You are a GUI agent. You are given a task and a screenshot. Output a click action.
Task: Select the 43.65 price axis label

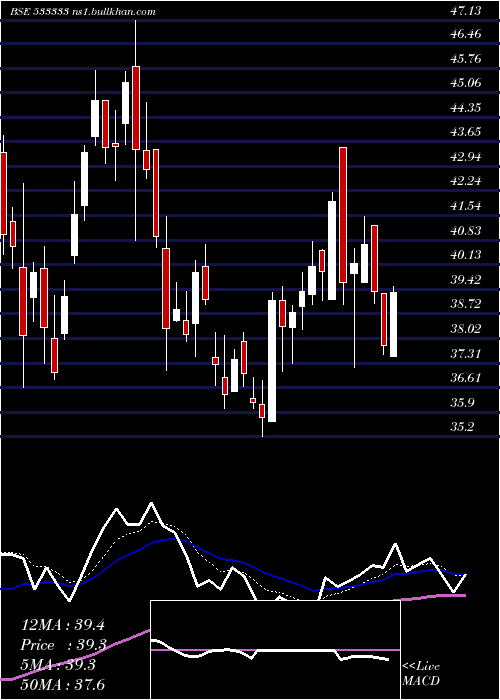pos(466,132)
